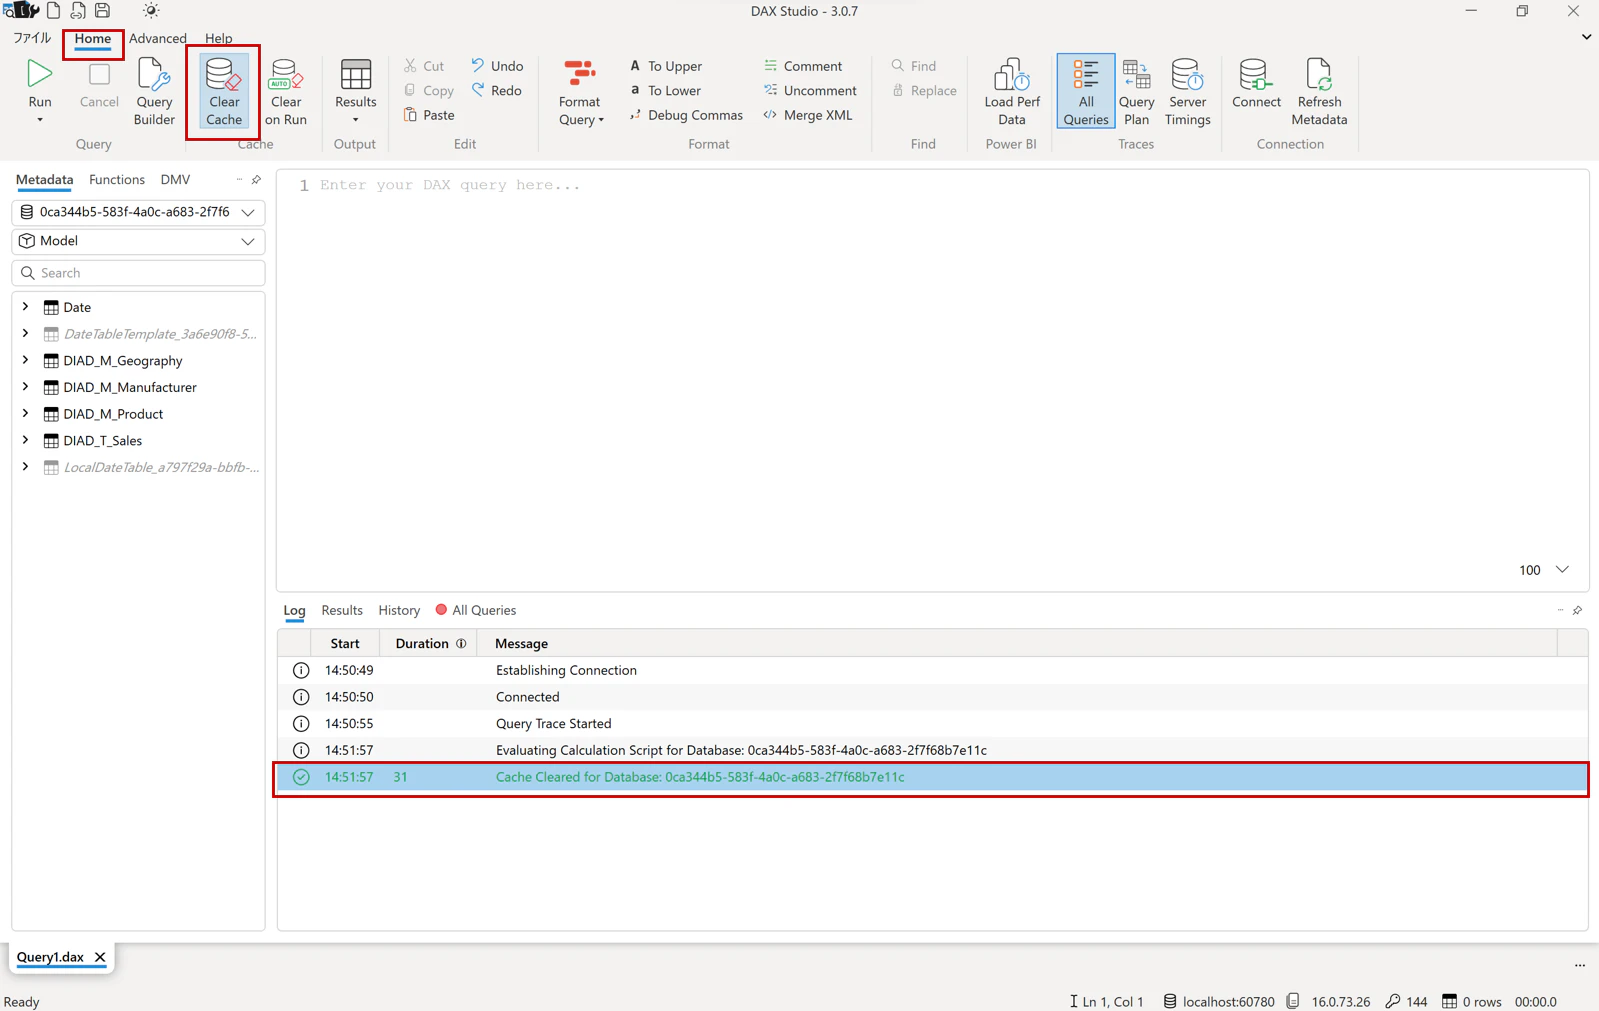The width and height of the screenshot is (1599, 1011).
Task: Open the Query Plan trace
Action: 1136,91
